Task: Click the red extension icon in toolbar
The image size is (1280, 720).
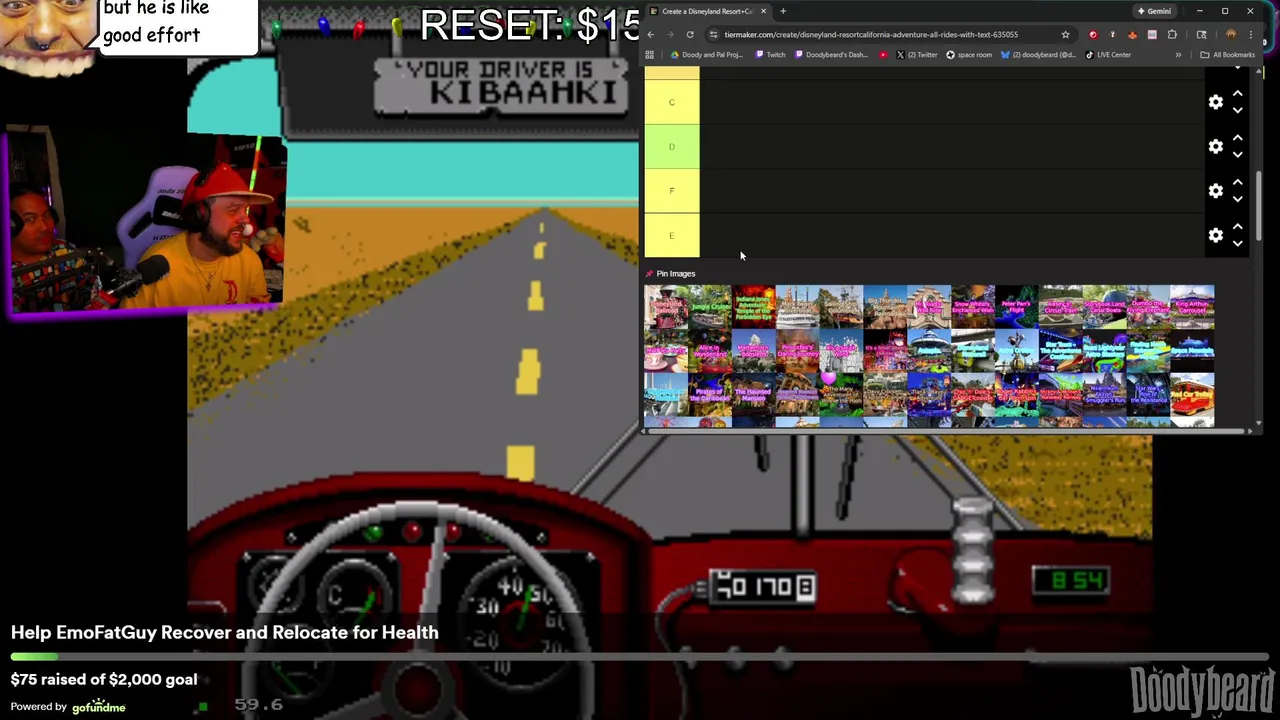Action: click(x=1093, y=34)
